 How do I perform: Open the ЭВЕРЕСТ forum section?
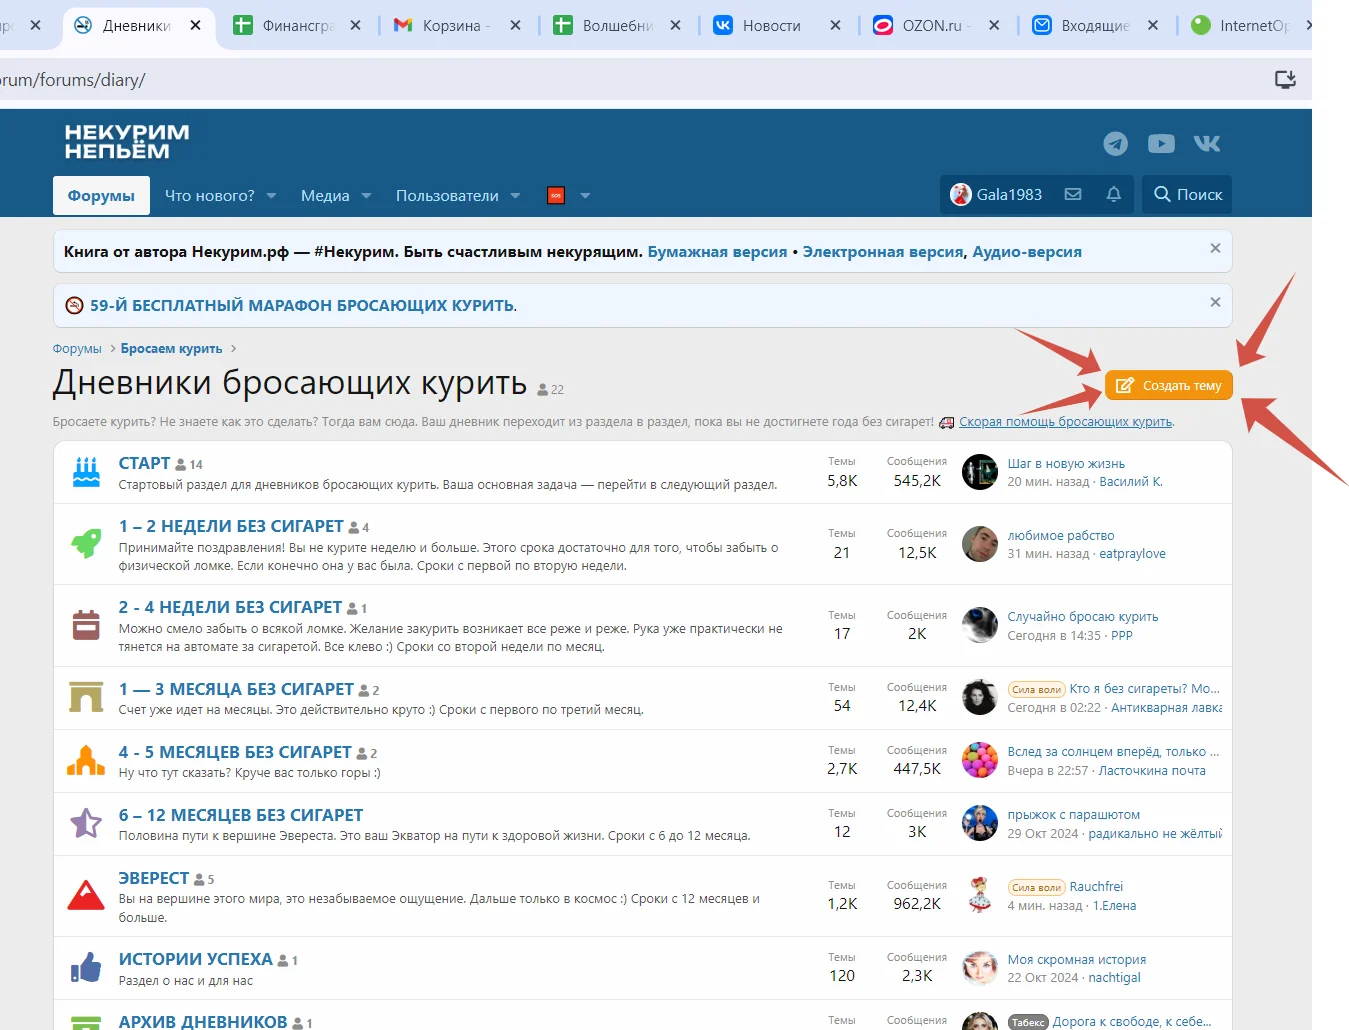coord(154,878)
